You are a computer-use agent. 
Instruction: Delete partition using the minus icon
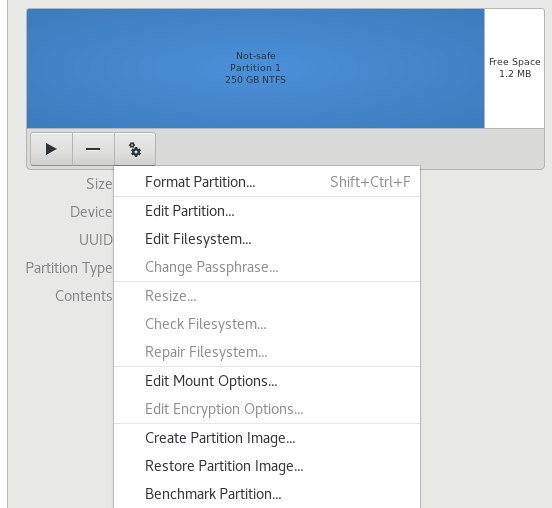[x=93, y=149]
